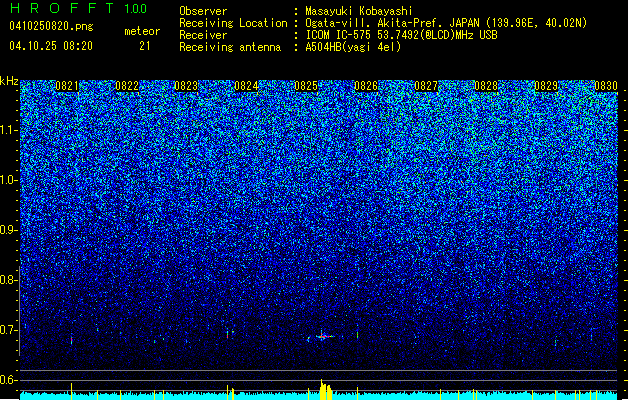Screen dimensions: 629x400
Task: Click the 0.8 frequency axis label
Action: (x=7, y=280)
